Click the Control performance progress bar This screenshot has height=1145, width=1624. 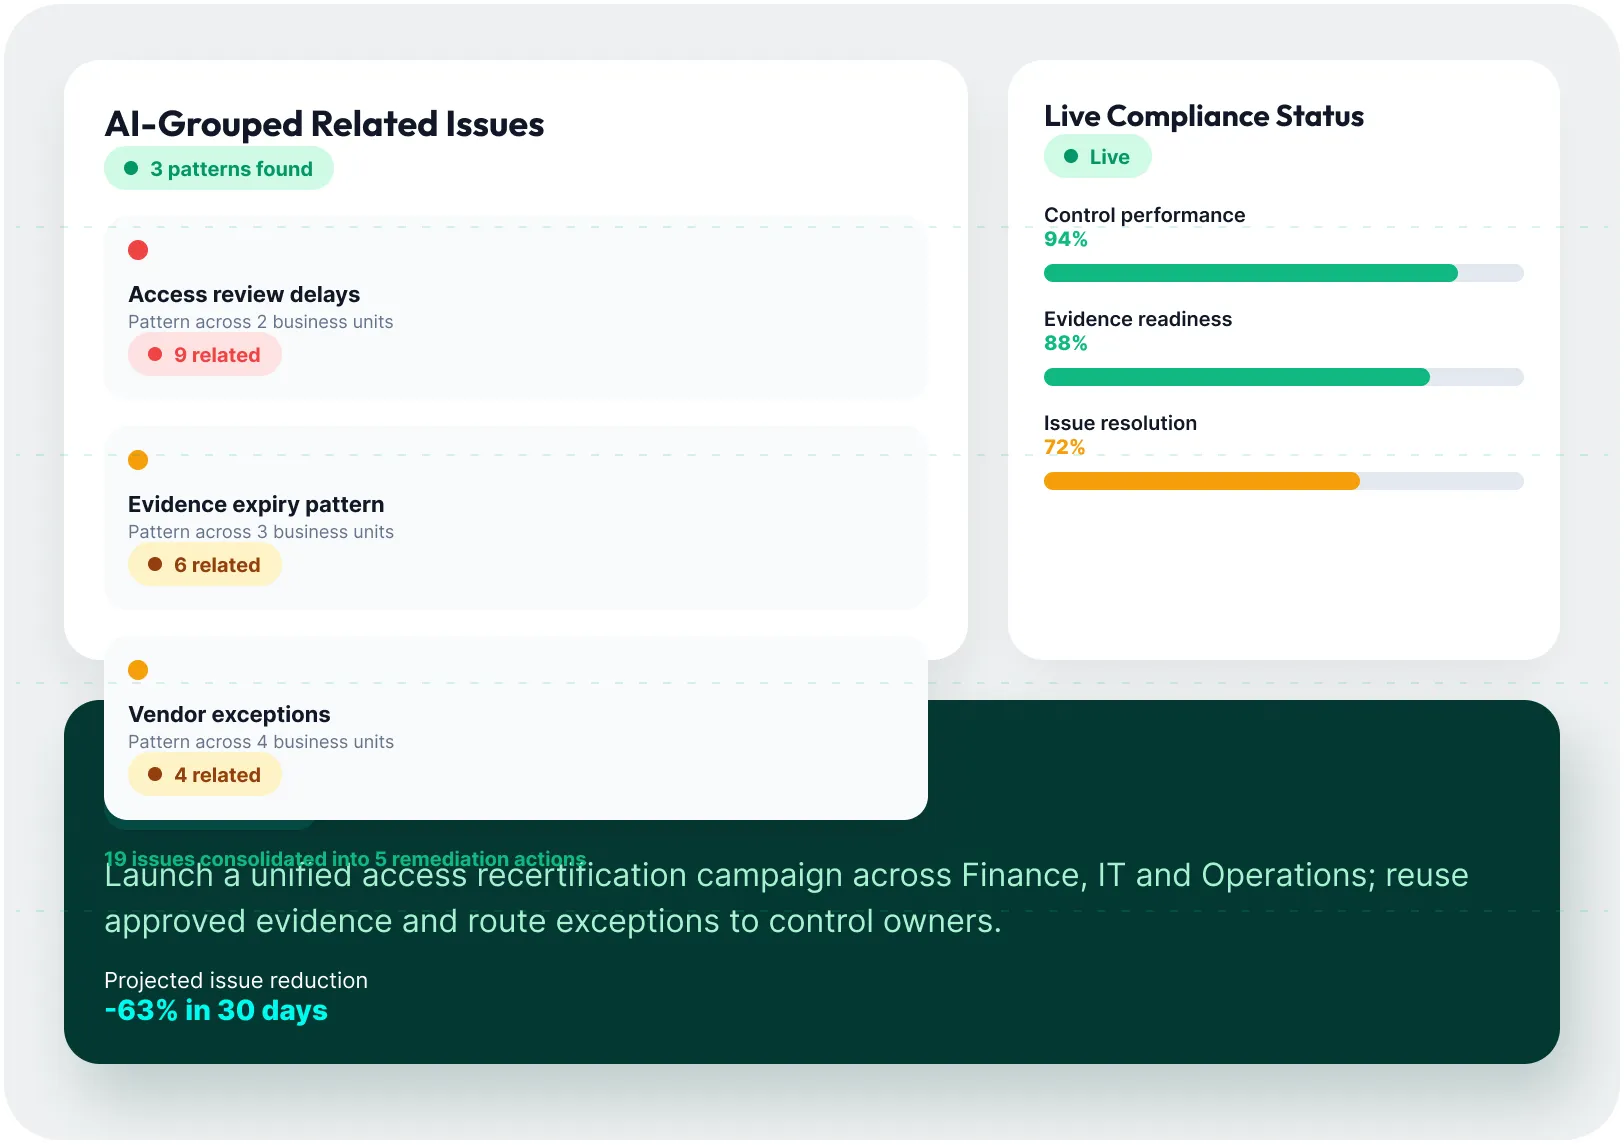(1284, 273)
